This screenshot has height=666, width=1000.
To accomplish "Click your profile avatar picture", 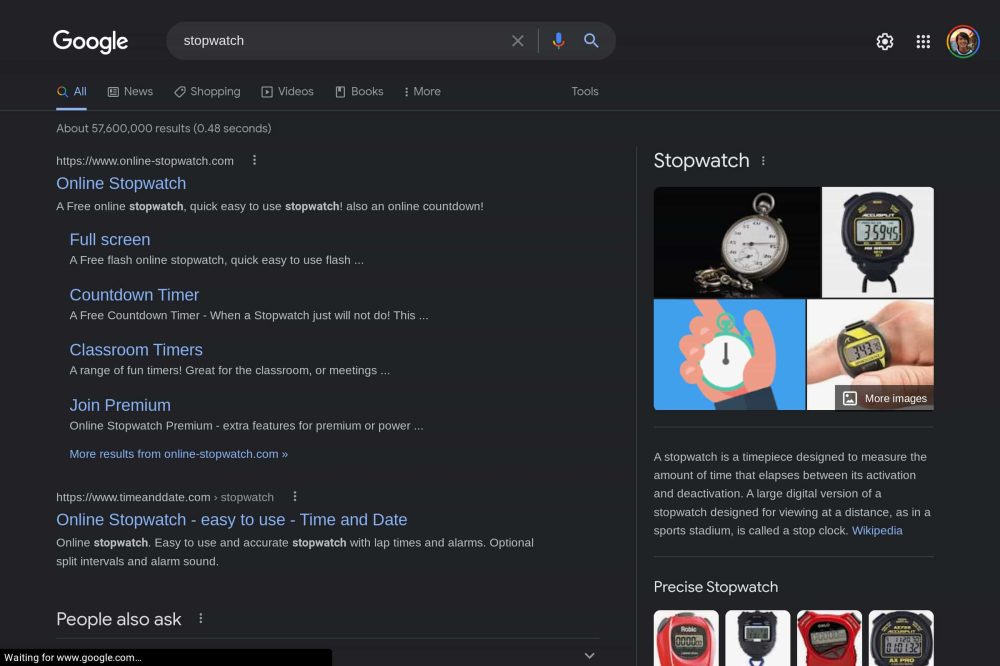I will point(962,41).
